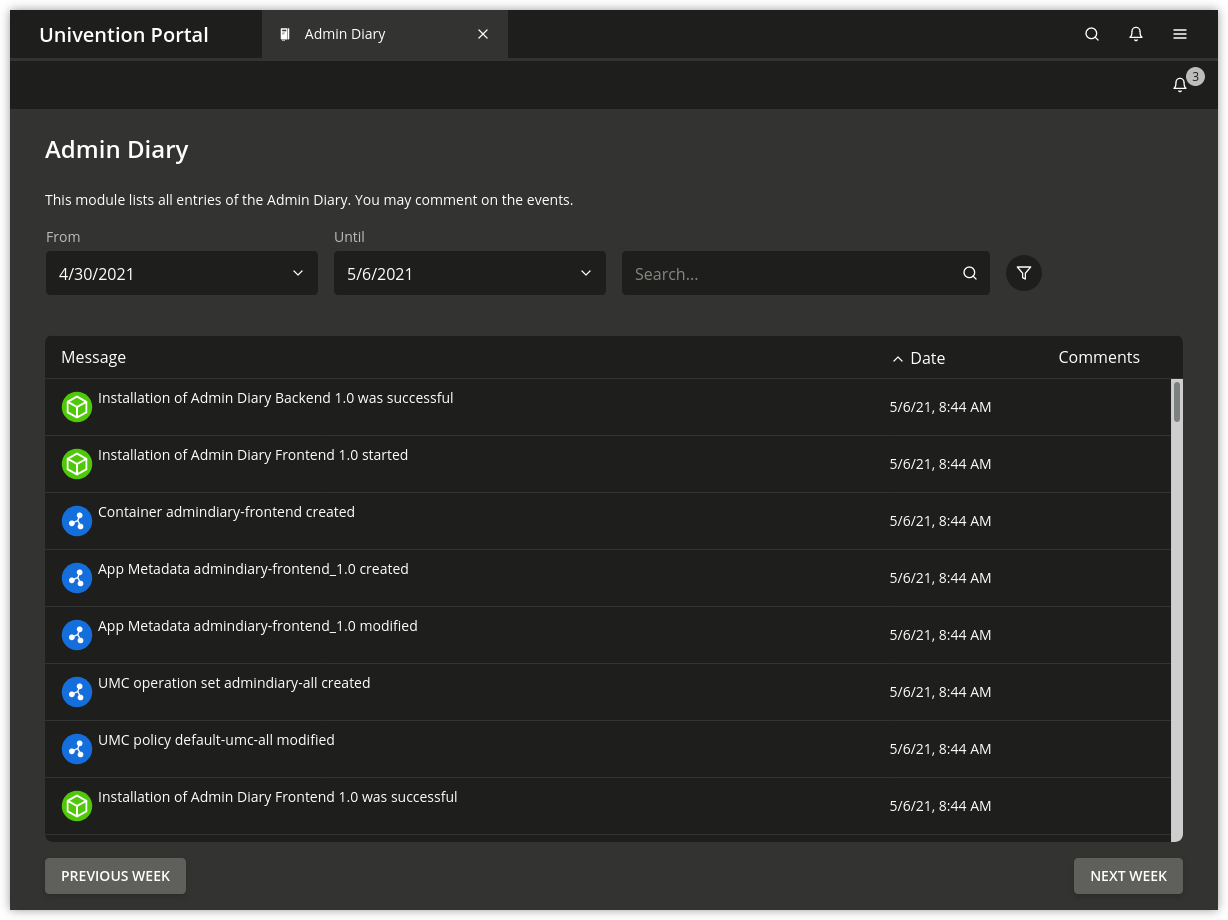
Task: Open 'UMC operation set admindiary-all created' entry
Action: [x=234, y=683]
